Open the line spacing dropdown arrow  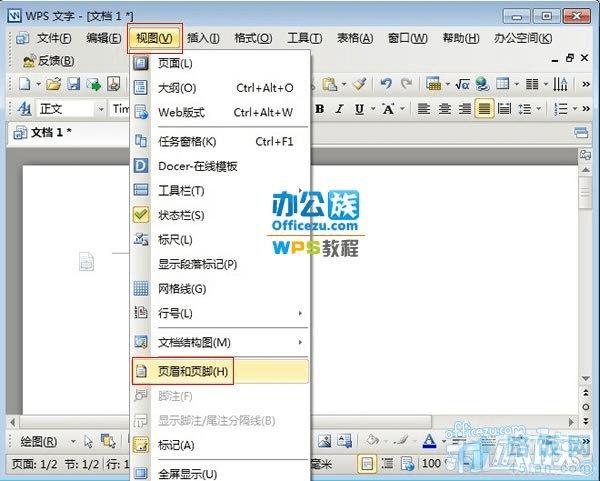tap(539, 109)
